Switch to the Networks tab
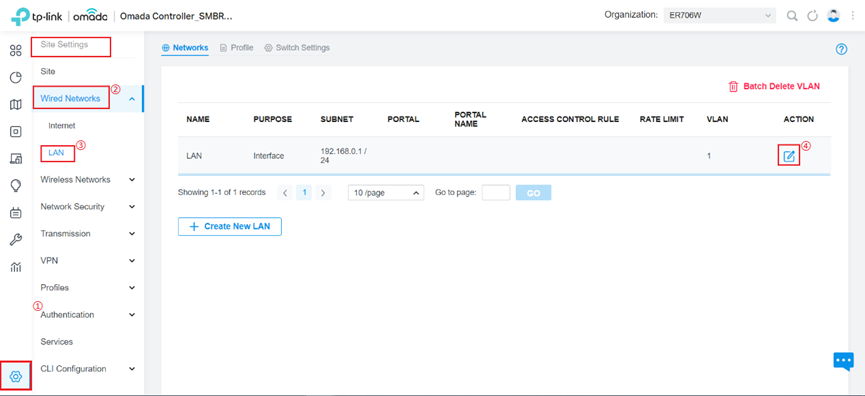The height and width of the screenshot is (396, 865). pos(185,48)
